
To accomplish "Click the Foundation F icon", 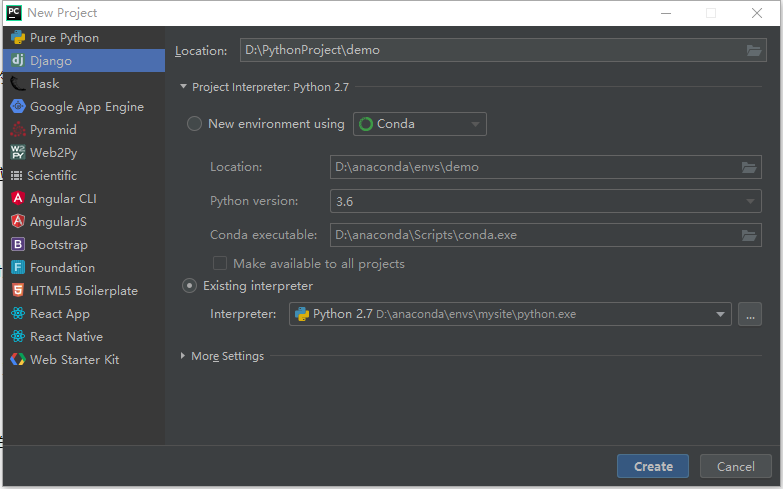I will coord(18,267).
